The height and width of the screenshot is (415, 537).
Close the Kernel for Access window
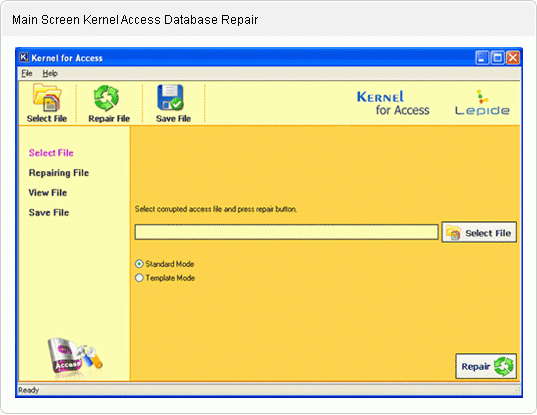[513, 58]
